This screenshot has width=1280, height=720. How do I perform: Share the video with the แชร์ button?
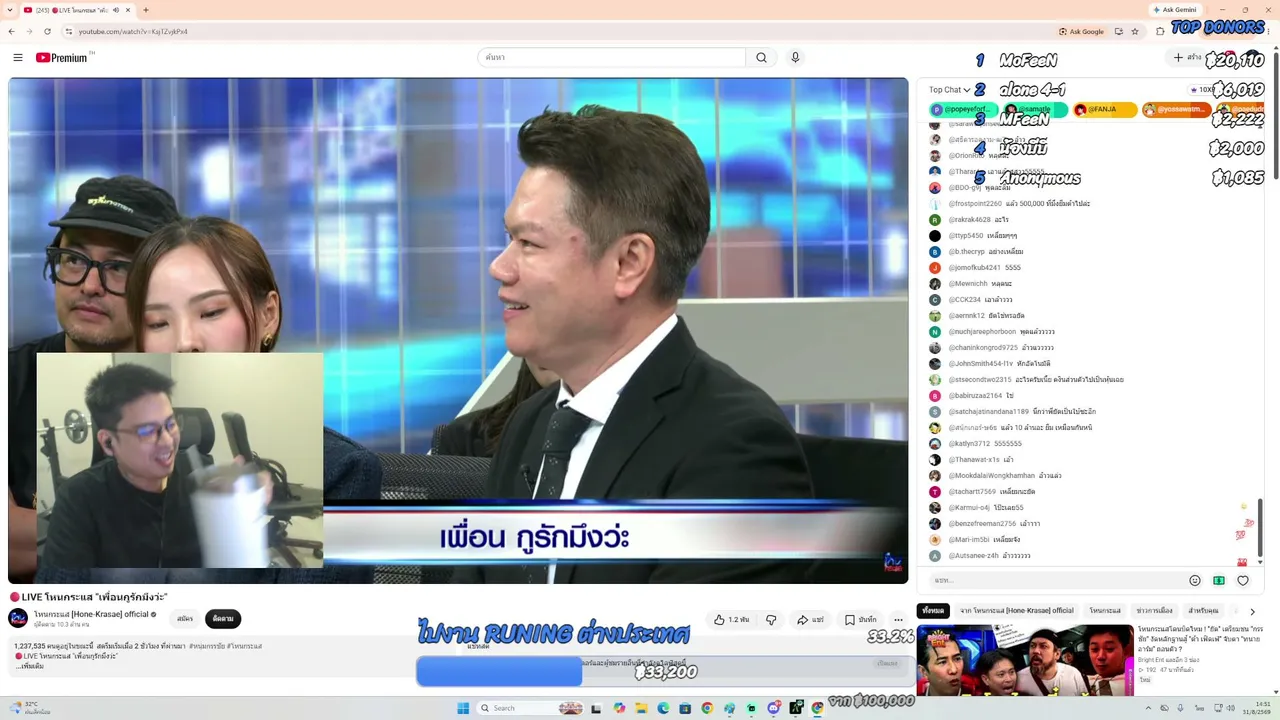click(x=810, y=620)
